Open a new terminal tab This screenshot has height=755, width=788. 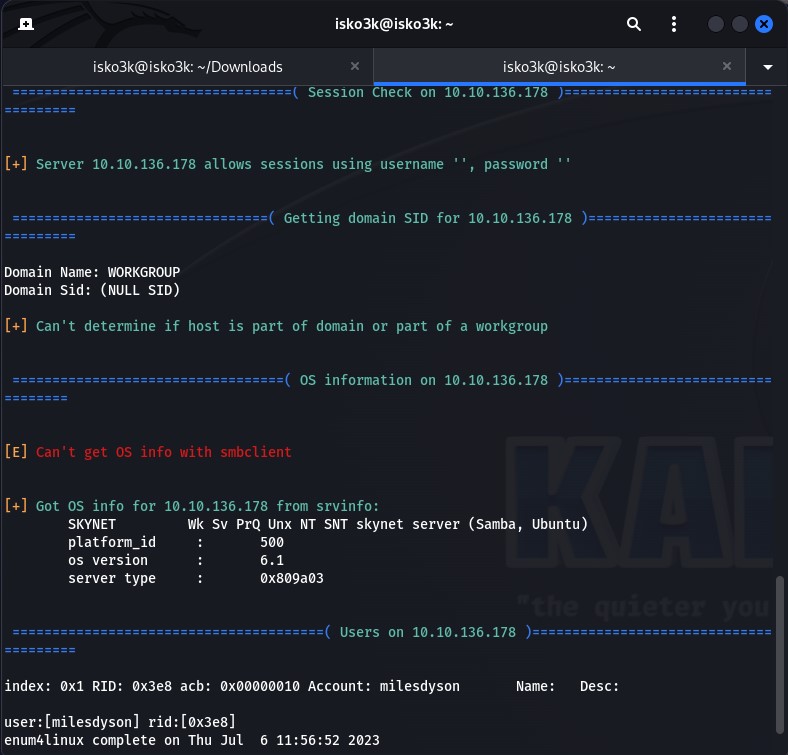(25, 24)
